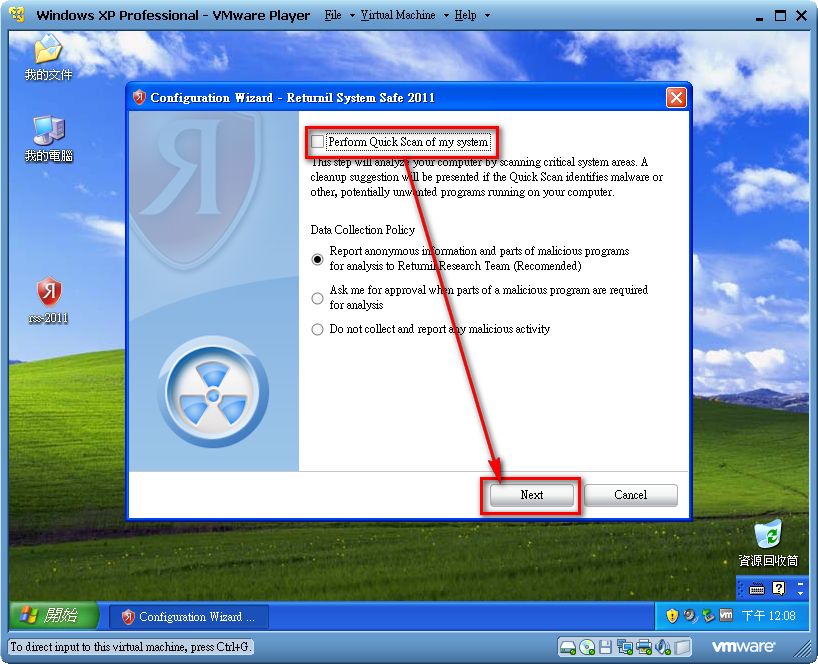Click the Next button in wizard
Viewport: 818px width, 664px height.
[x=532, y=495]
